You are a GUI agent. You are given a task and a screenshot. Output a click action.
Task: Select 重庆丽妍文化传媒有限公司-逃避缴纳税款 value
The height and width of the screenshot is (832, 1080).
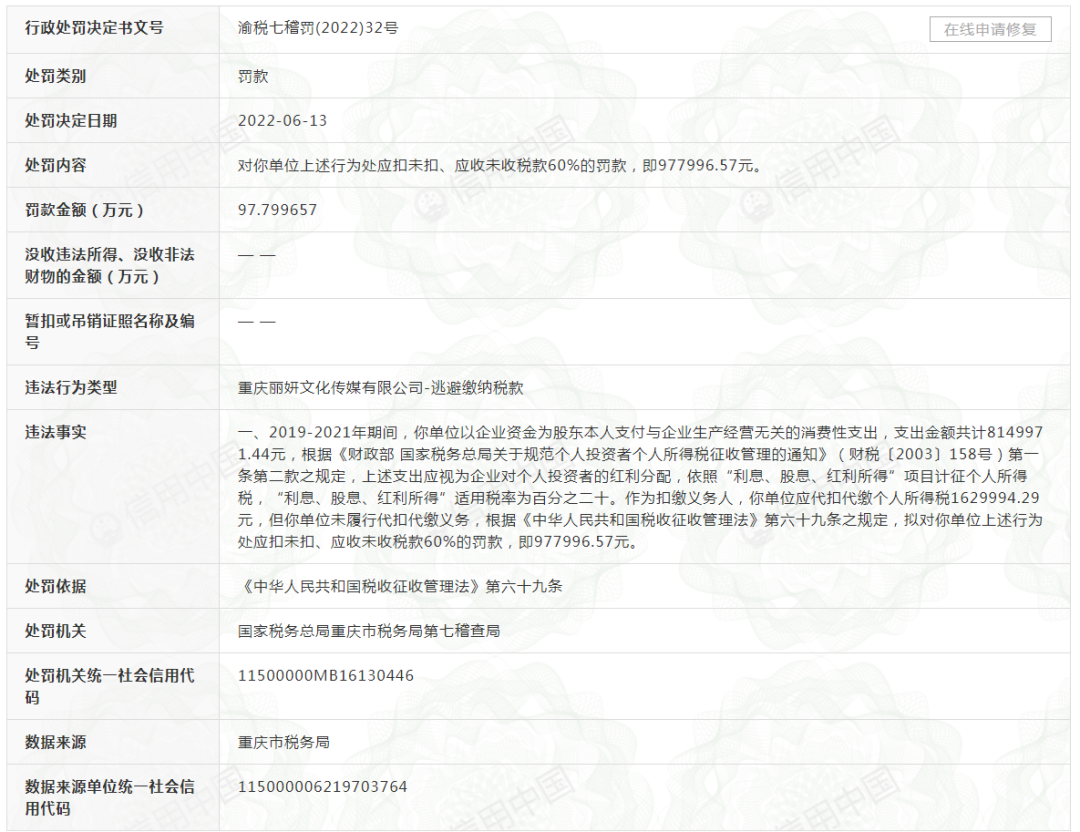(380, 388)
